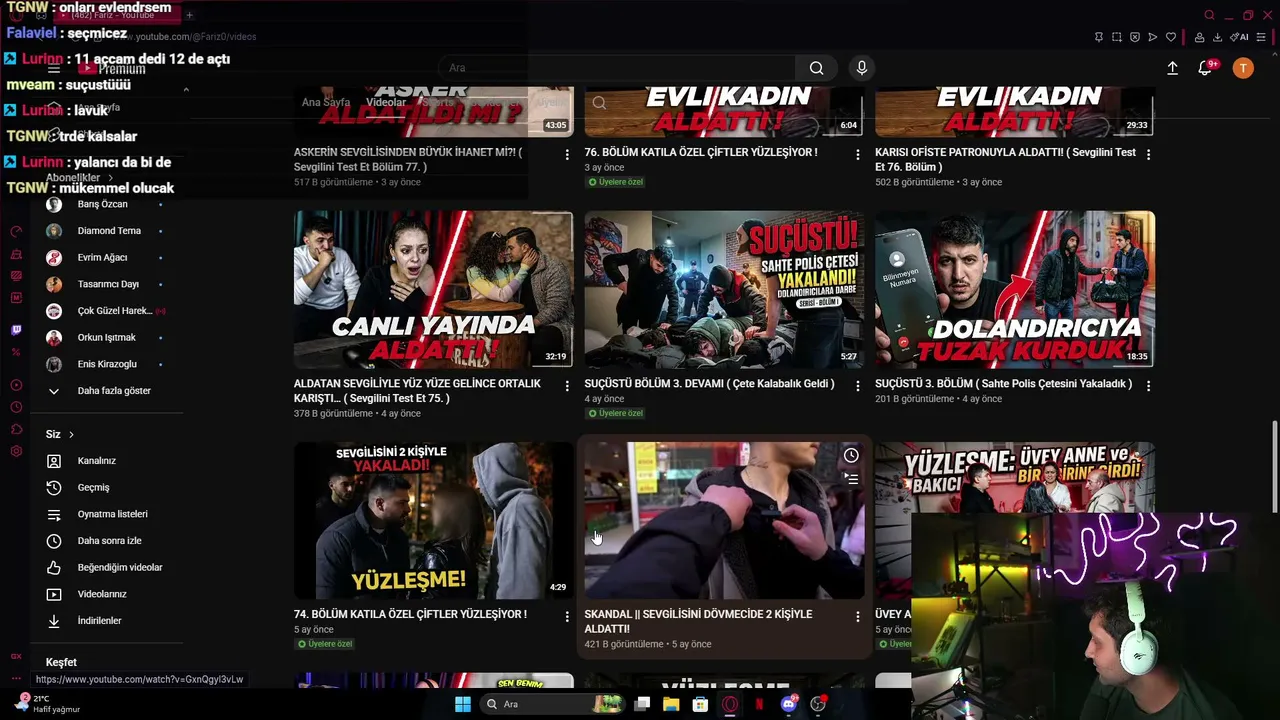Viewport: 1280px width, 720px height.
Task: Open Enis Kirazoglu subscription channel
Action: tap(107, 364)
